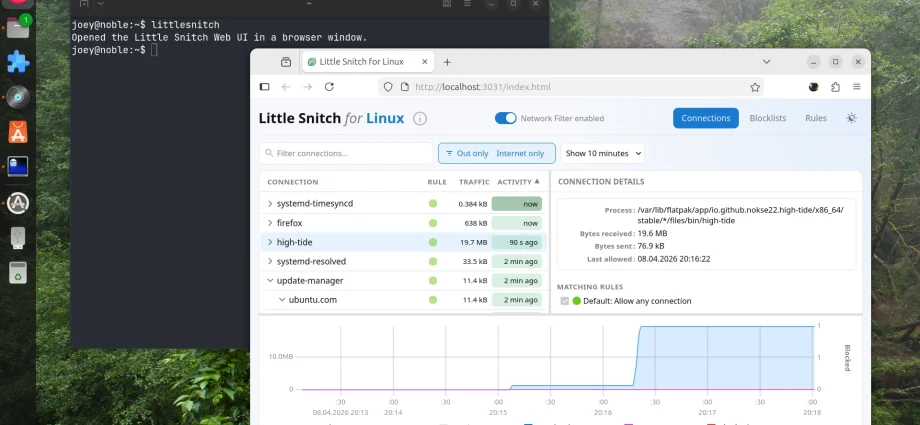Open the Software Updater dock icon
The height and width of the screenshot is (425, 920).
click(x=18, y=203)
